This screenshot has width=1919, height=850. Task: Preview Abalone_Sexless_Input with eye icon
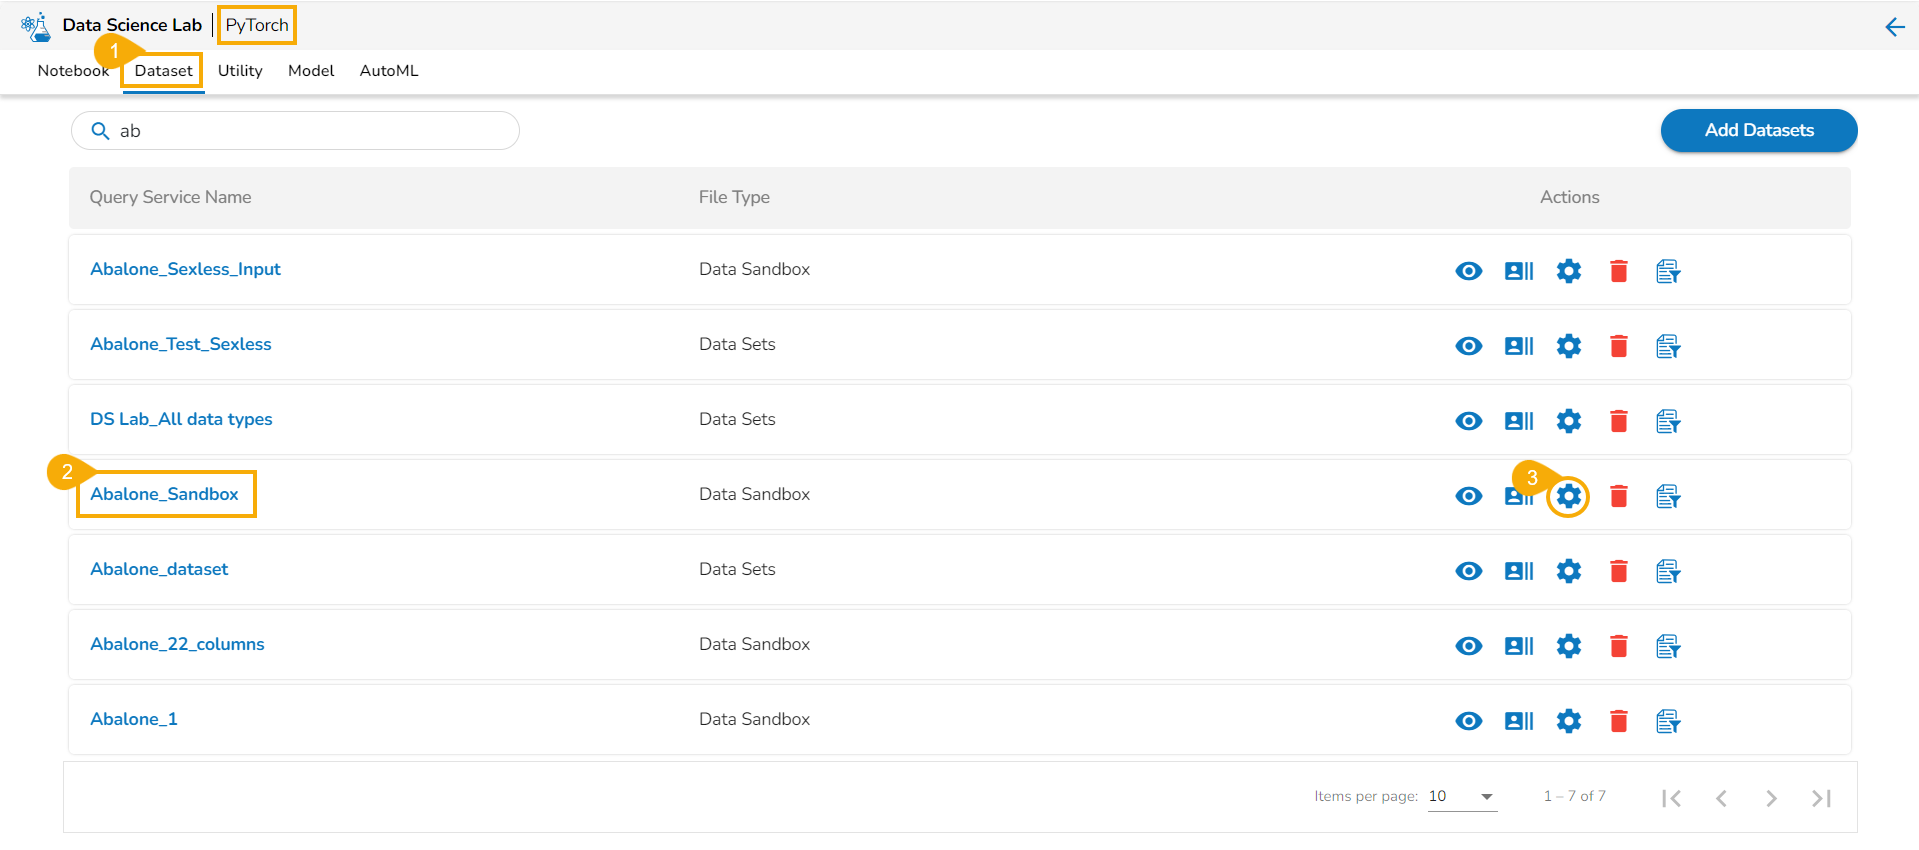[x=1468, y=271]
